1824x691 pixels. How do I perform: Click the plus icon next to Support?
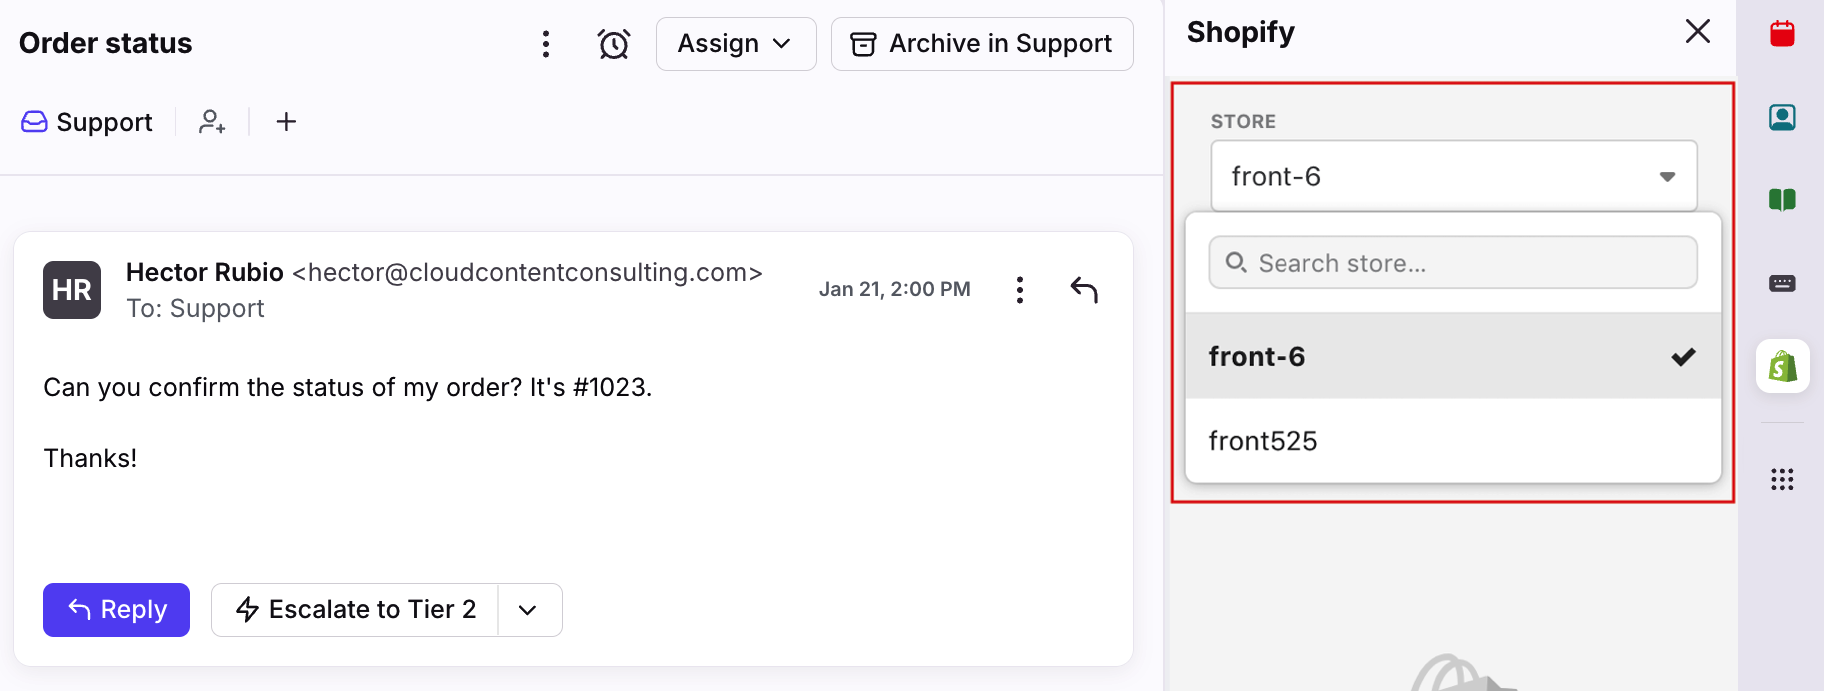[x=286, y=122]
